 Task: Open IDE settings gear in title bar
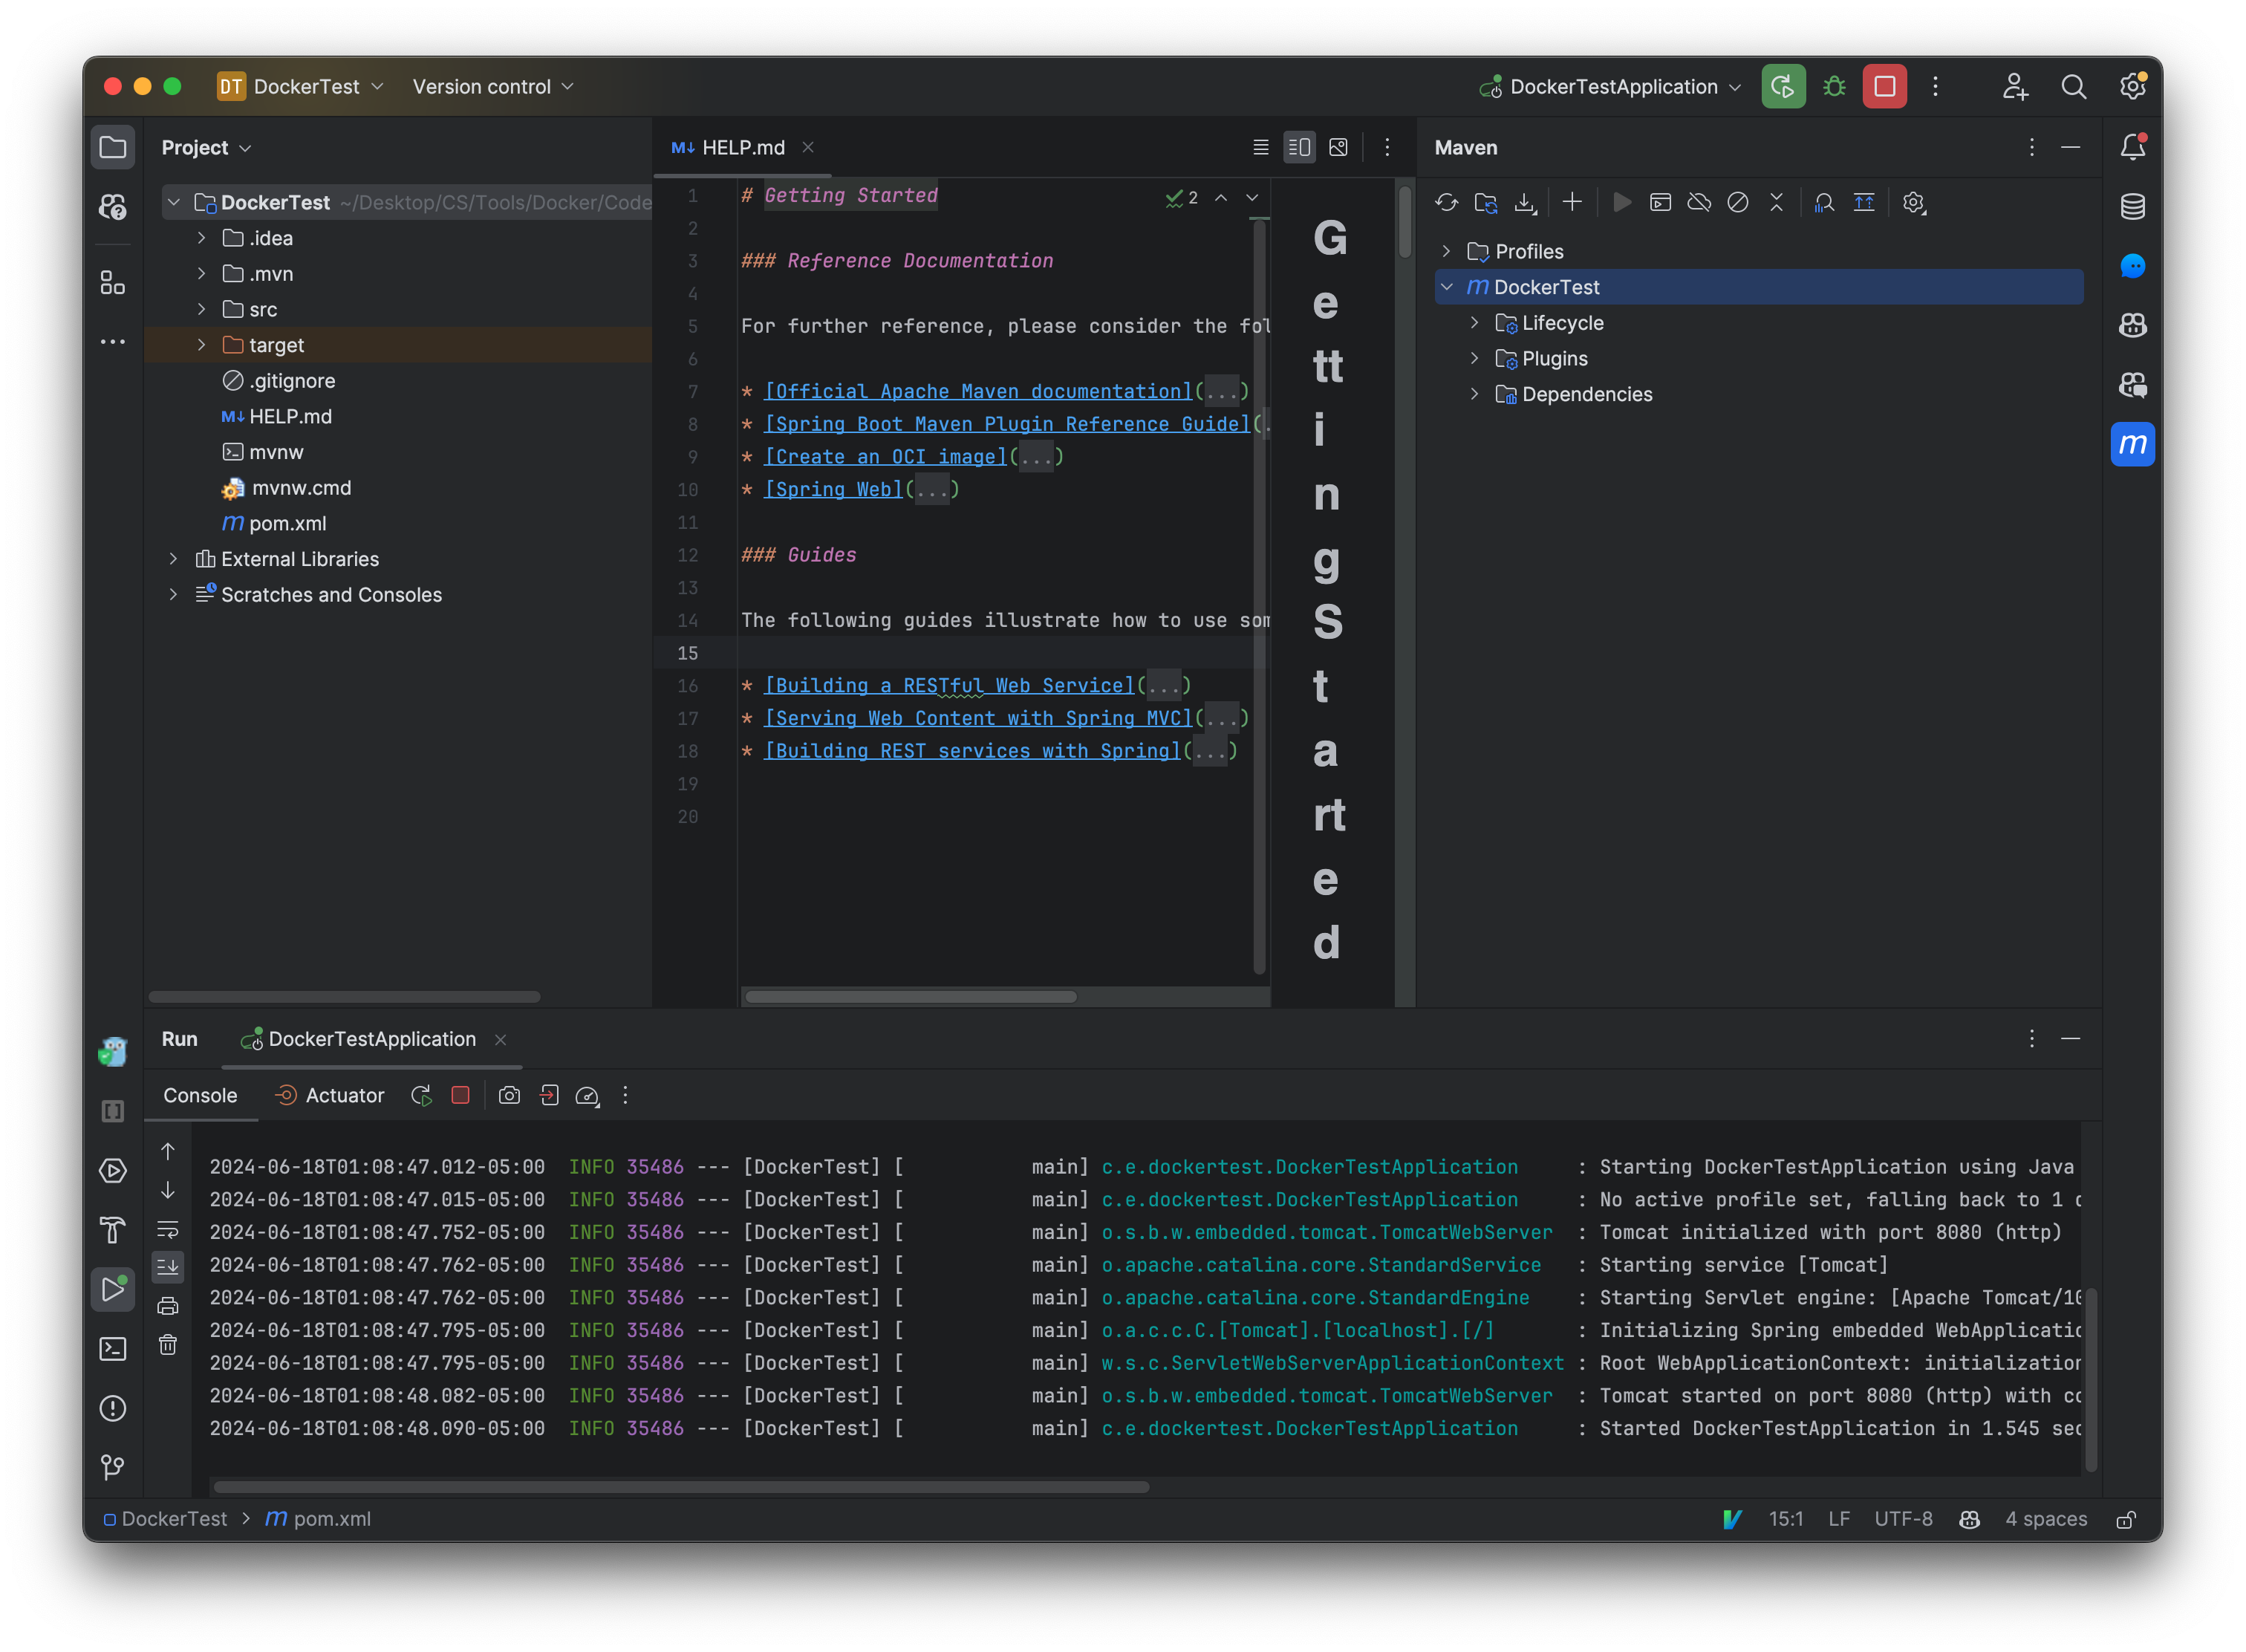(x=2132, y=87)
